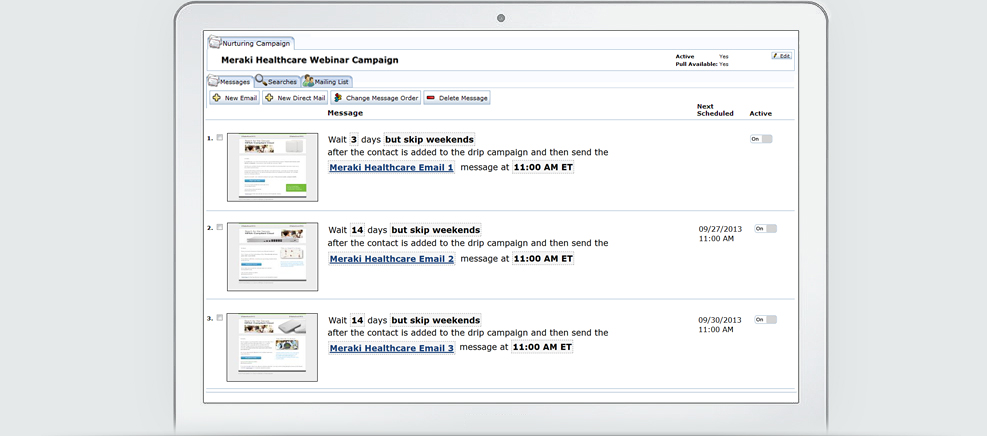Click the 09/30/2013 next scheduled date
Image resolution: width=987 pixels, height=436 pixels.
(720, 320)
